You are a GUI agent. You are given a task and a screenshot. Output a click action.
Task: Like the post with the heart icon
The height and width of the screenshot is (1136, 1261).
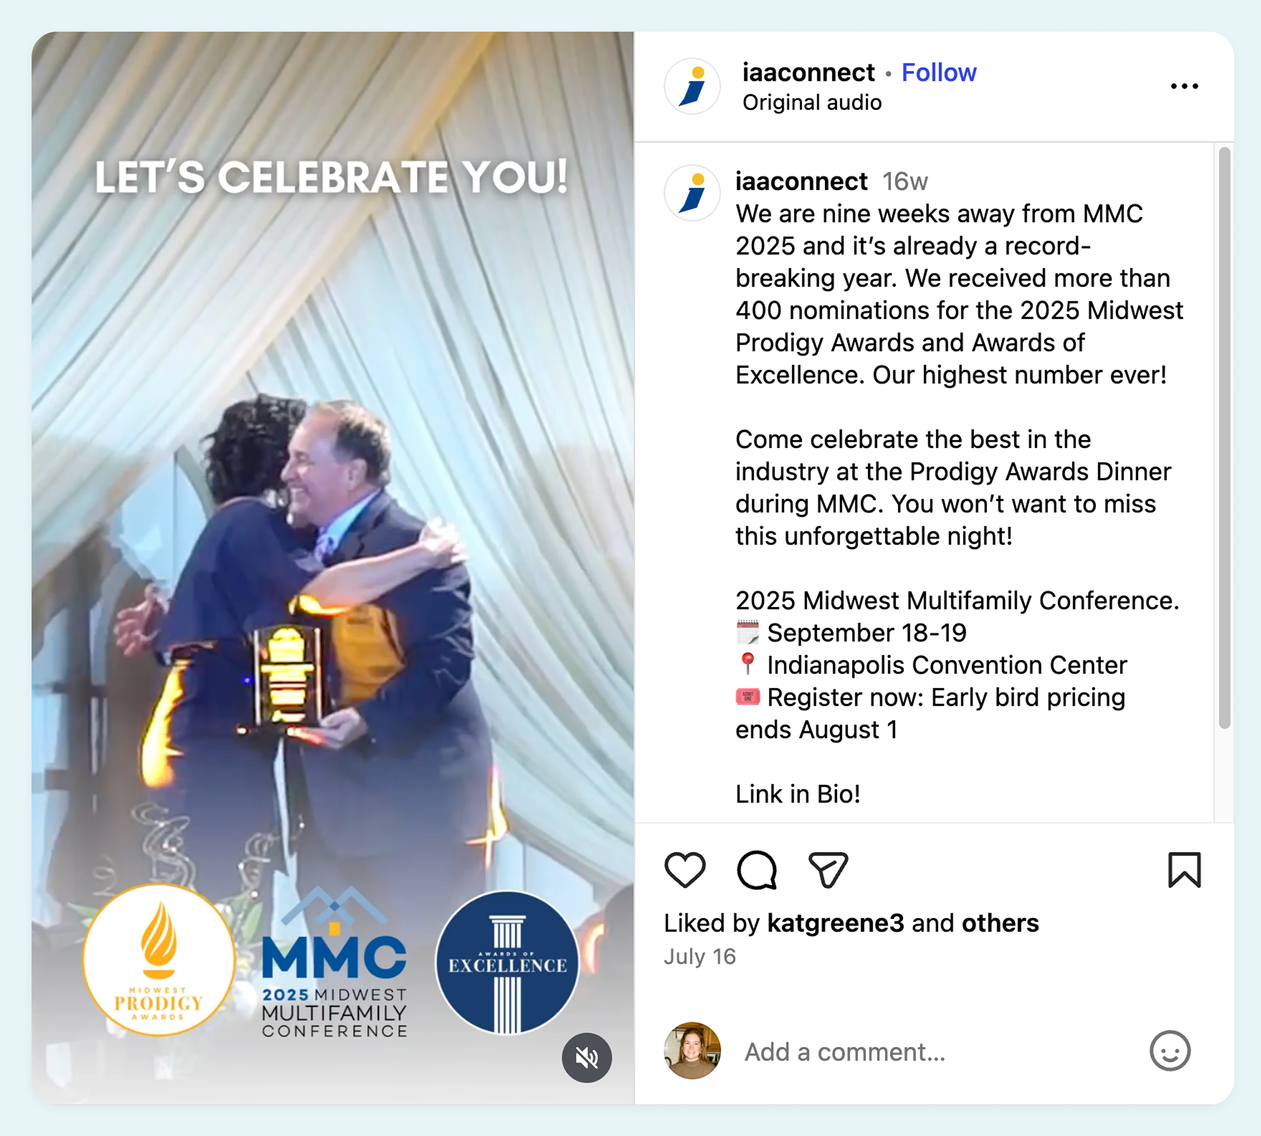click(x=685, y=870)
